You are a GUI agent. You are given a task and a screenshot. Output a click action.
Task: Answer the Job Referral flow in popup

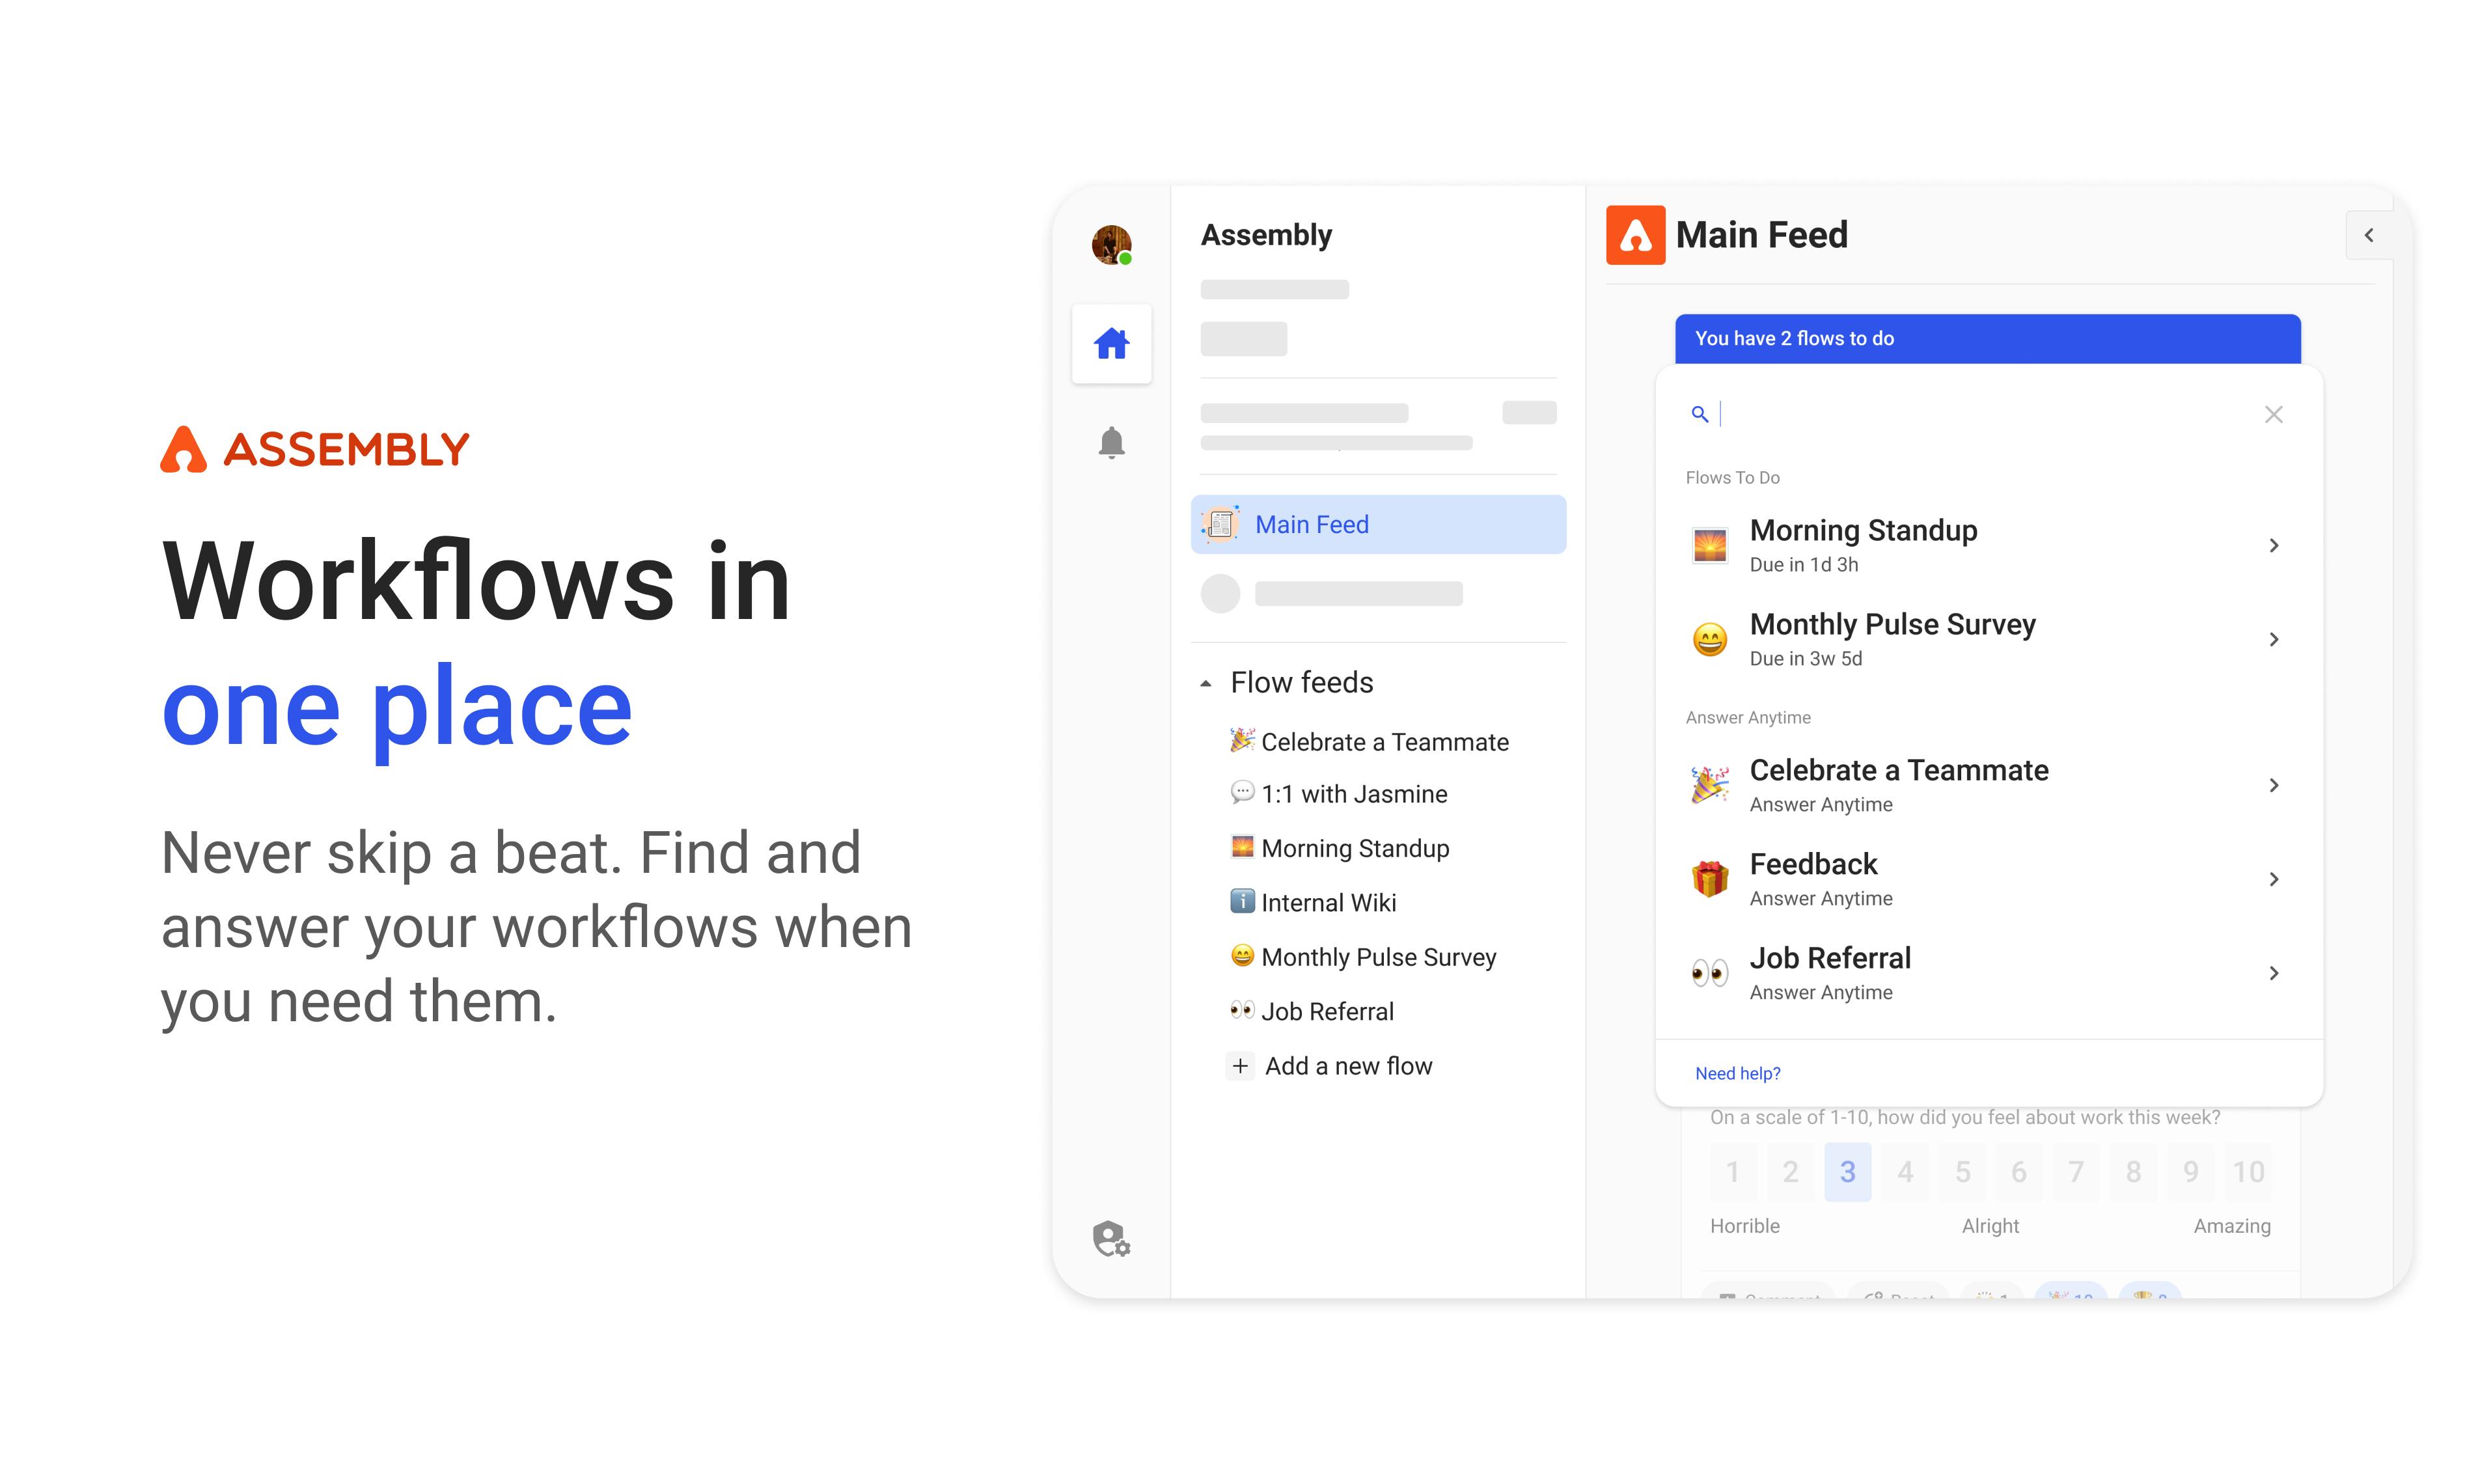(1987, 973)
